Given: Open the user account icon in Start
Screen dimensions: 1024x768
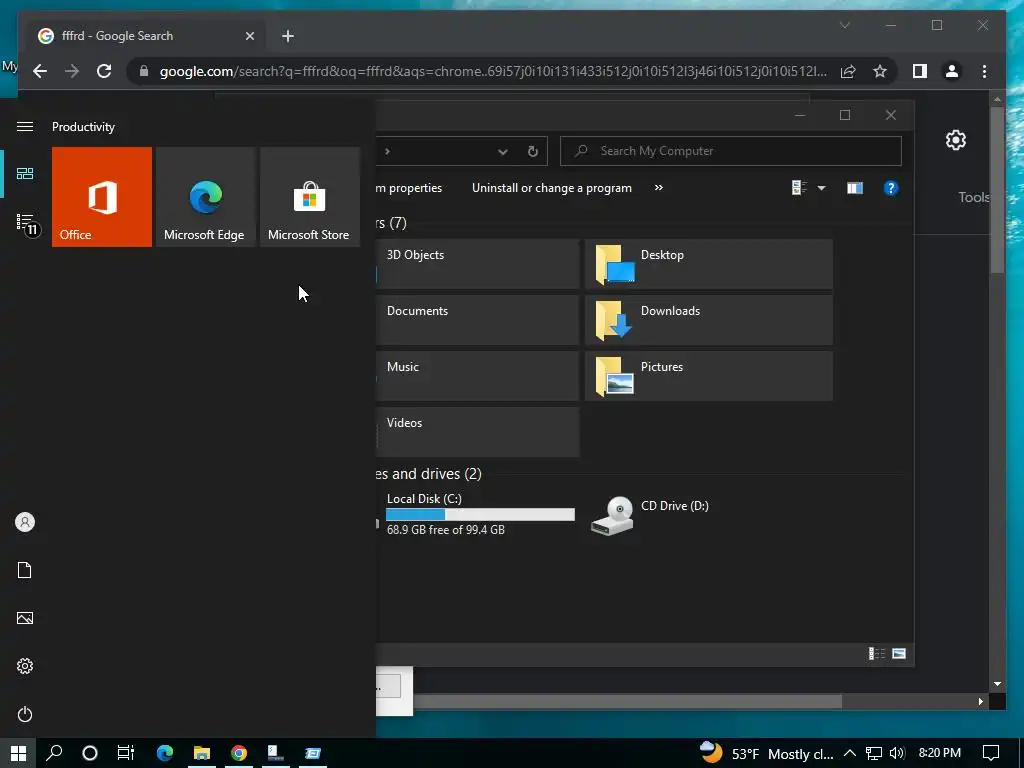Looking at the screenshot, I should point(25,522).
